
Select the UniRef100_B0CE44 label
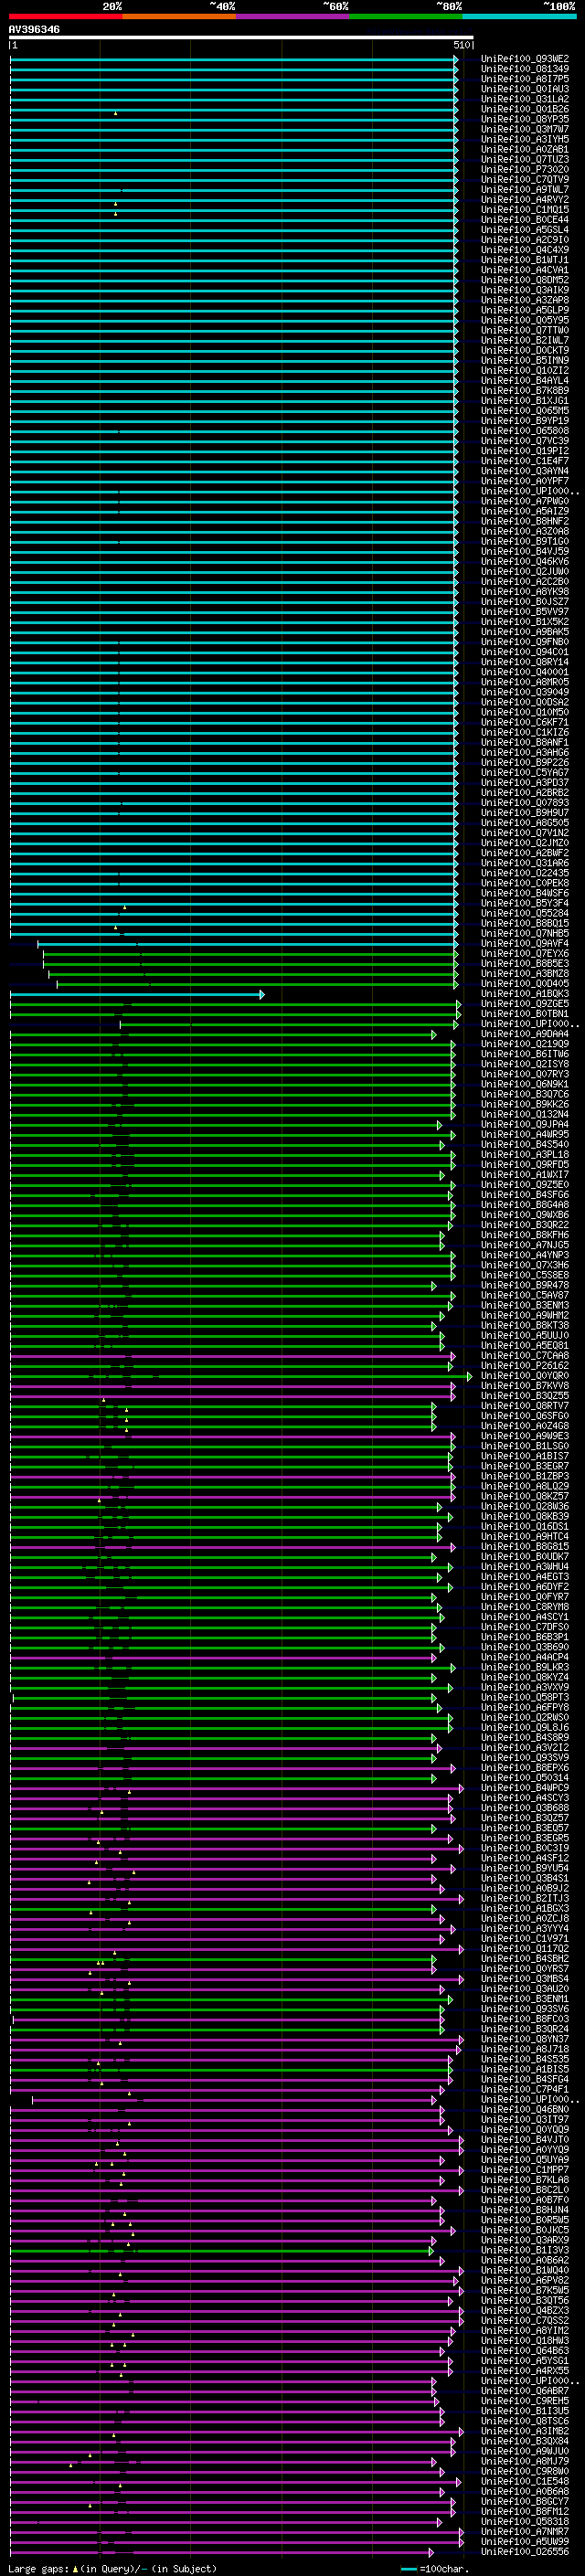[x=525, y=220]
